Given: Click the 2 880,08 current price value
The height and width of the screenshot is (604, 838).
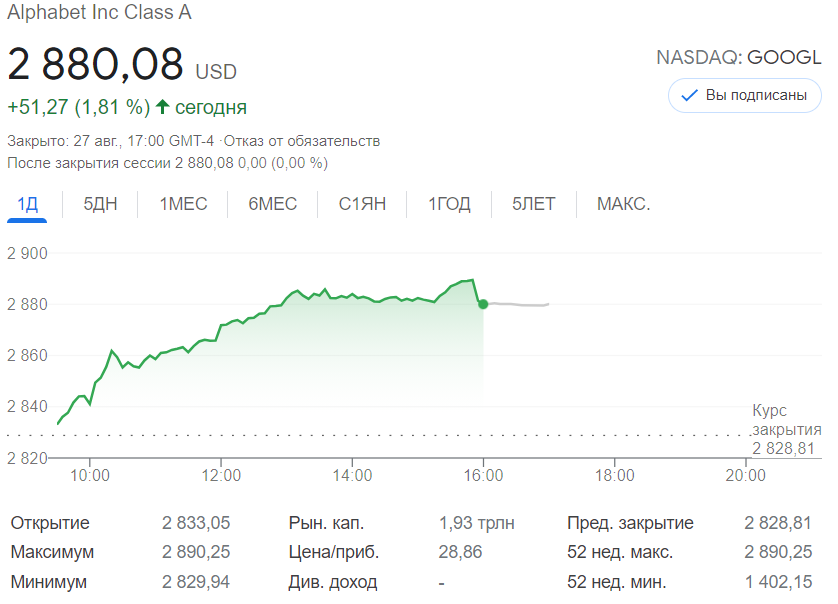Looking at the screenshot, I should point(96,64).
